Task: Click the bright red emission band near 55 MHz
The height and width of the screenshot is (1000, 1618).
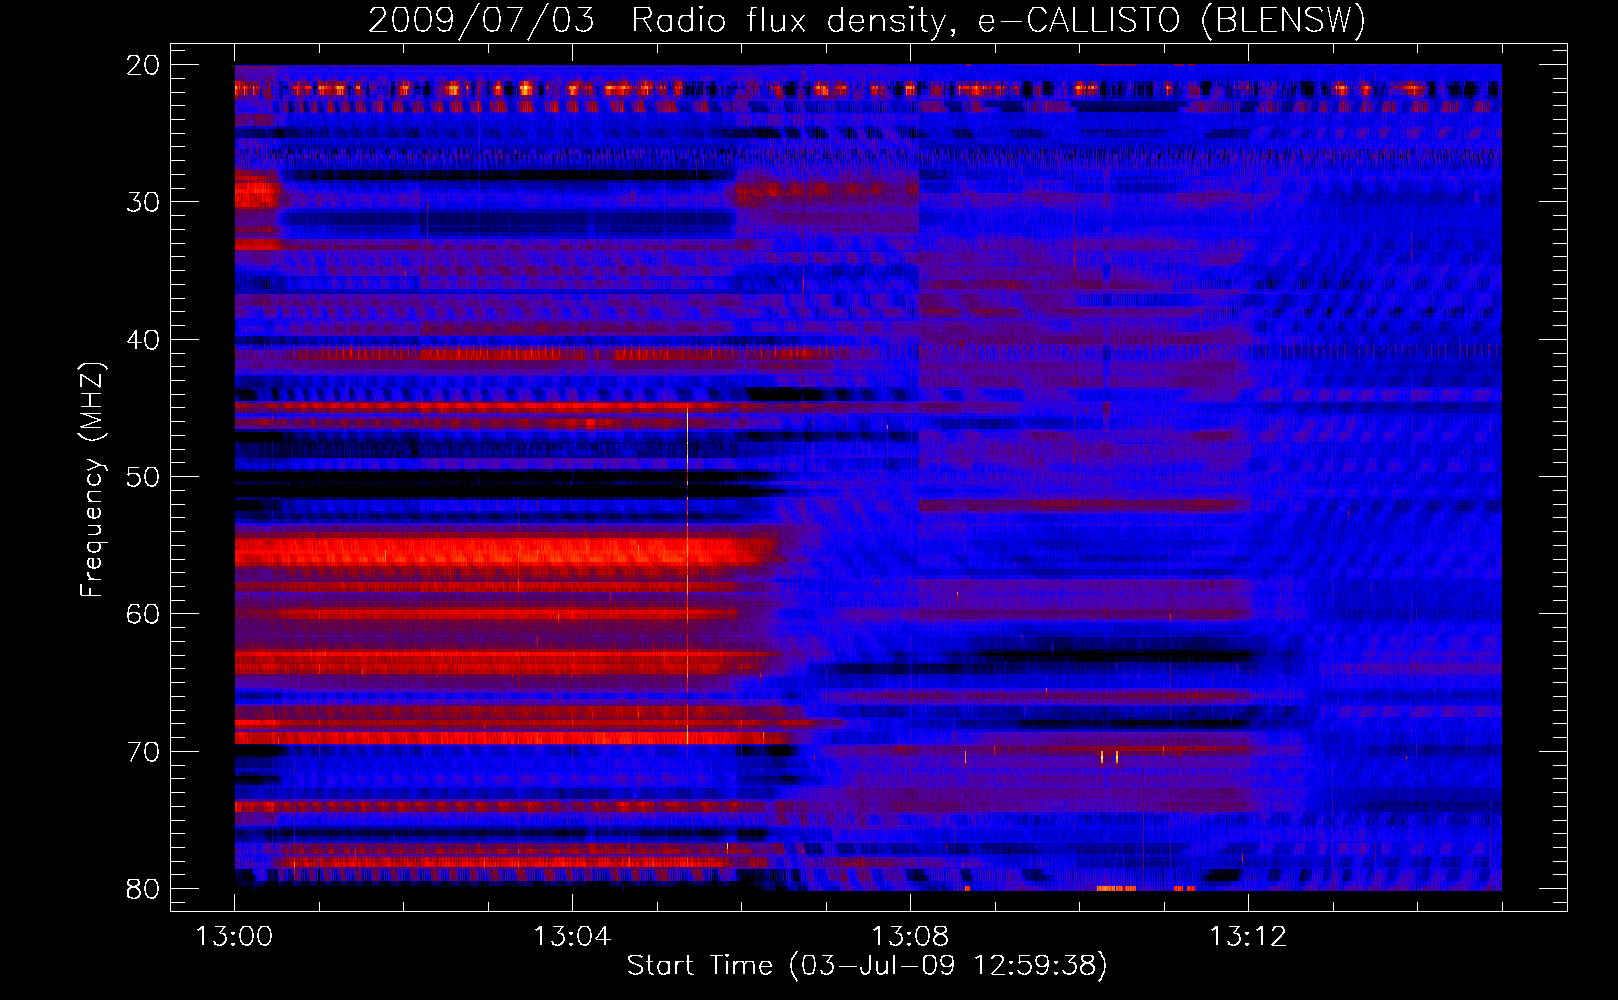Action: point(505,551)
